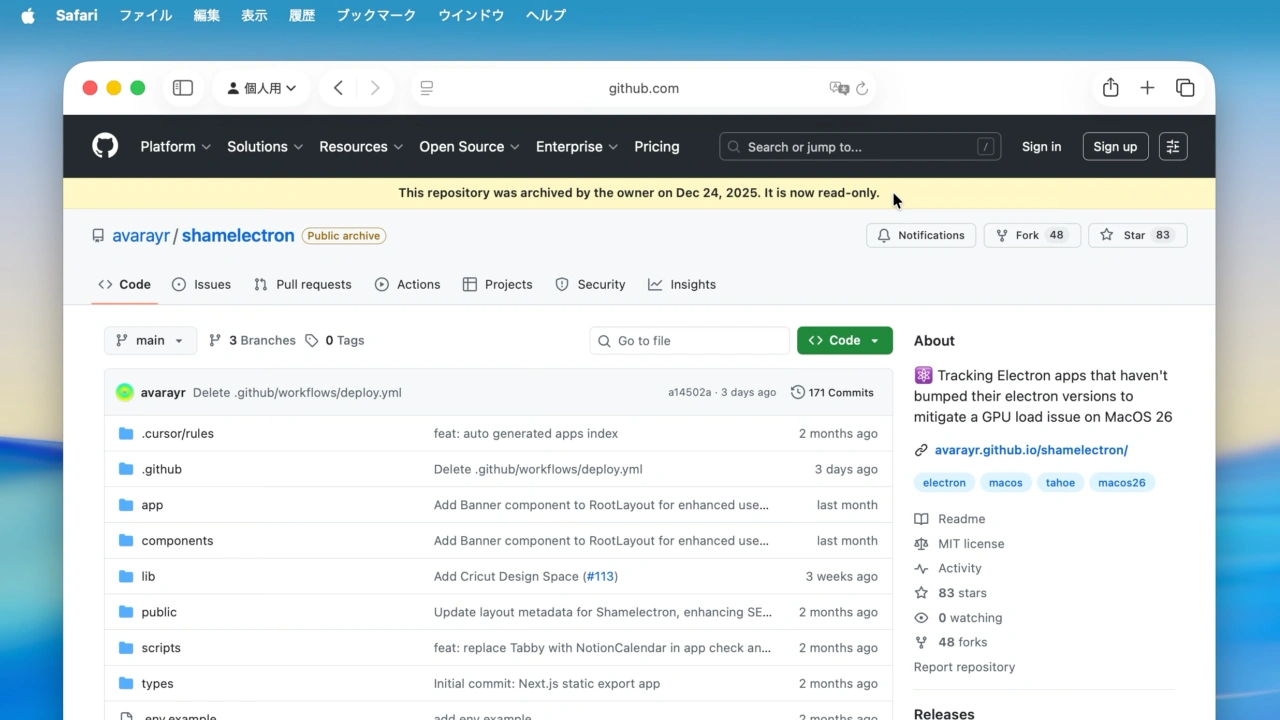
Task: Switch to the Issues tab
Action: pyautogui.click(x=201, y=284)
